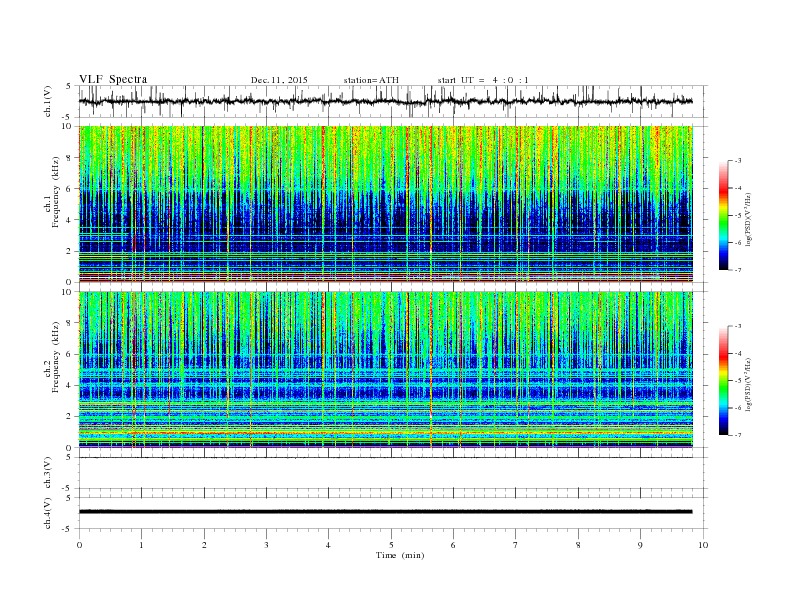
Task: Click the ch.2 spectrogram panel
Action: [x=386, y=369]
